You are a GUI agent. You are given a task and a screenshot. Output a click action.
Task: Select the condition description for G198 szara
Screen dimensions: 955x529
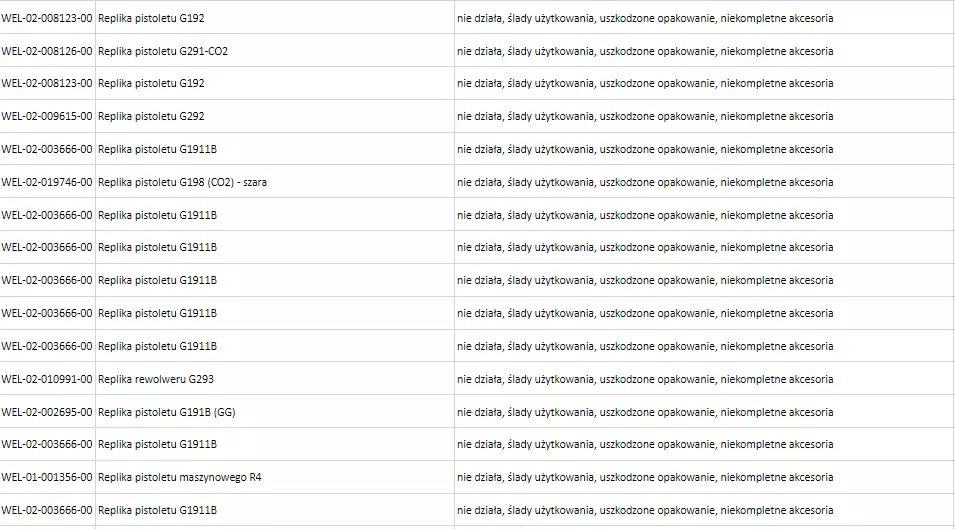coord(645,182)
